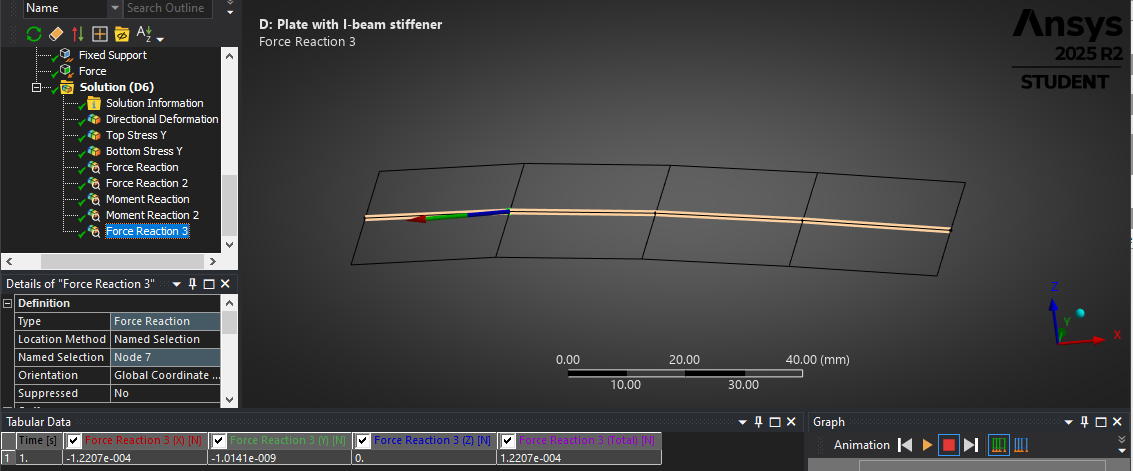Collapse the Definition section in Details
This screenshot has width=1133, height=471.
coord(8,303)
